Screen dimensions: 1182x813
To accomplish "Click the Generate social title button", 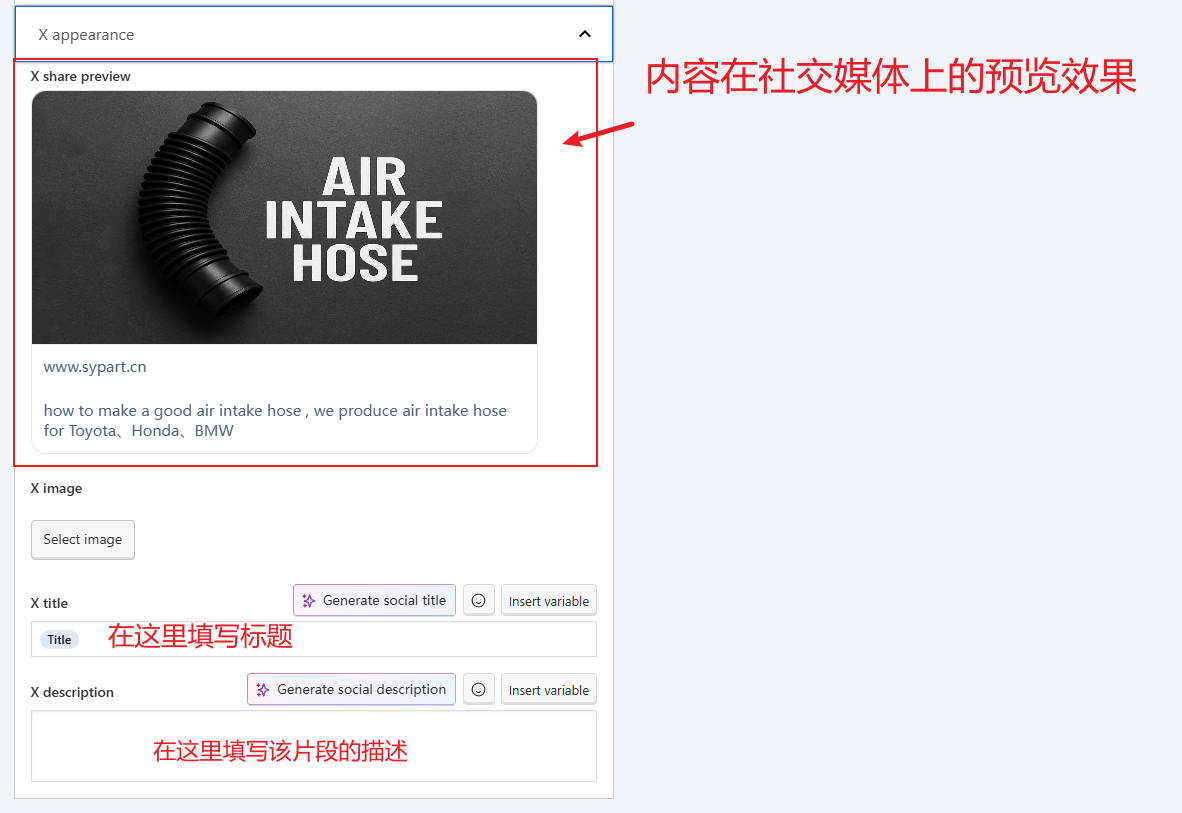I will [x=374, y=600].
